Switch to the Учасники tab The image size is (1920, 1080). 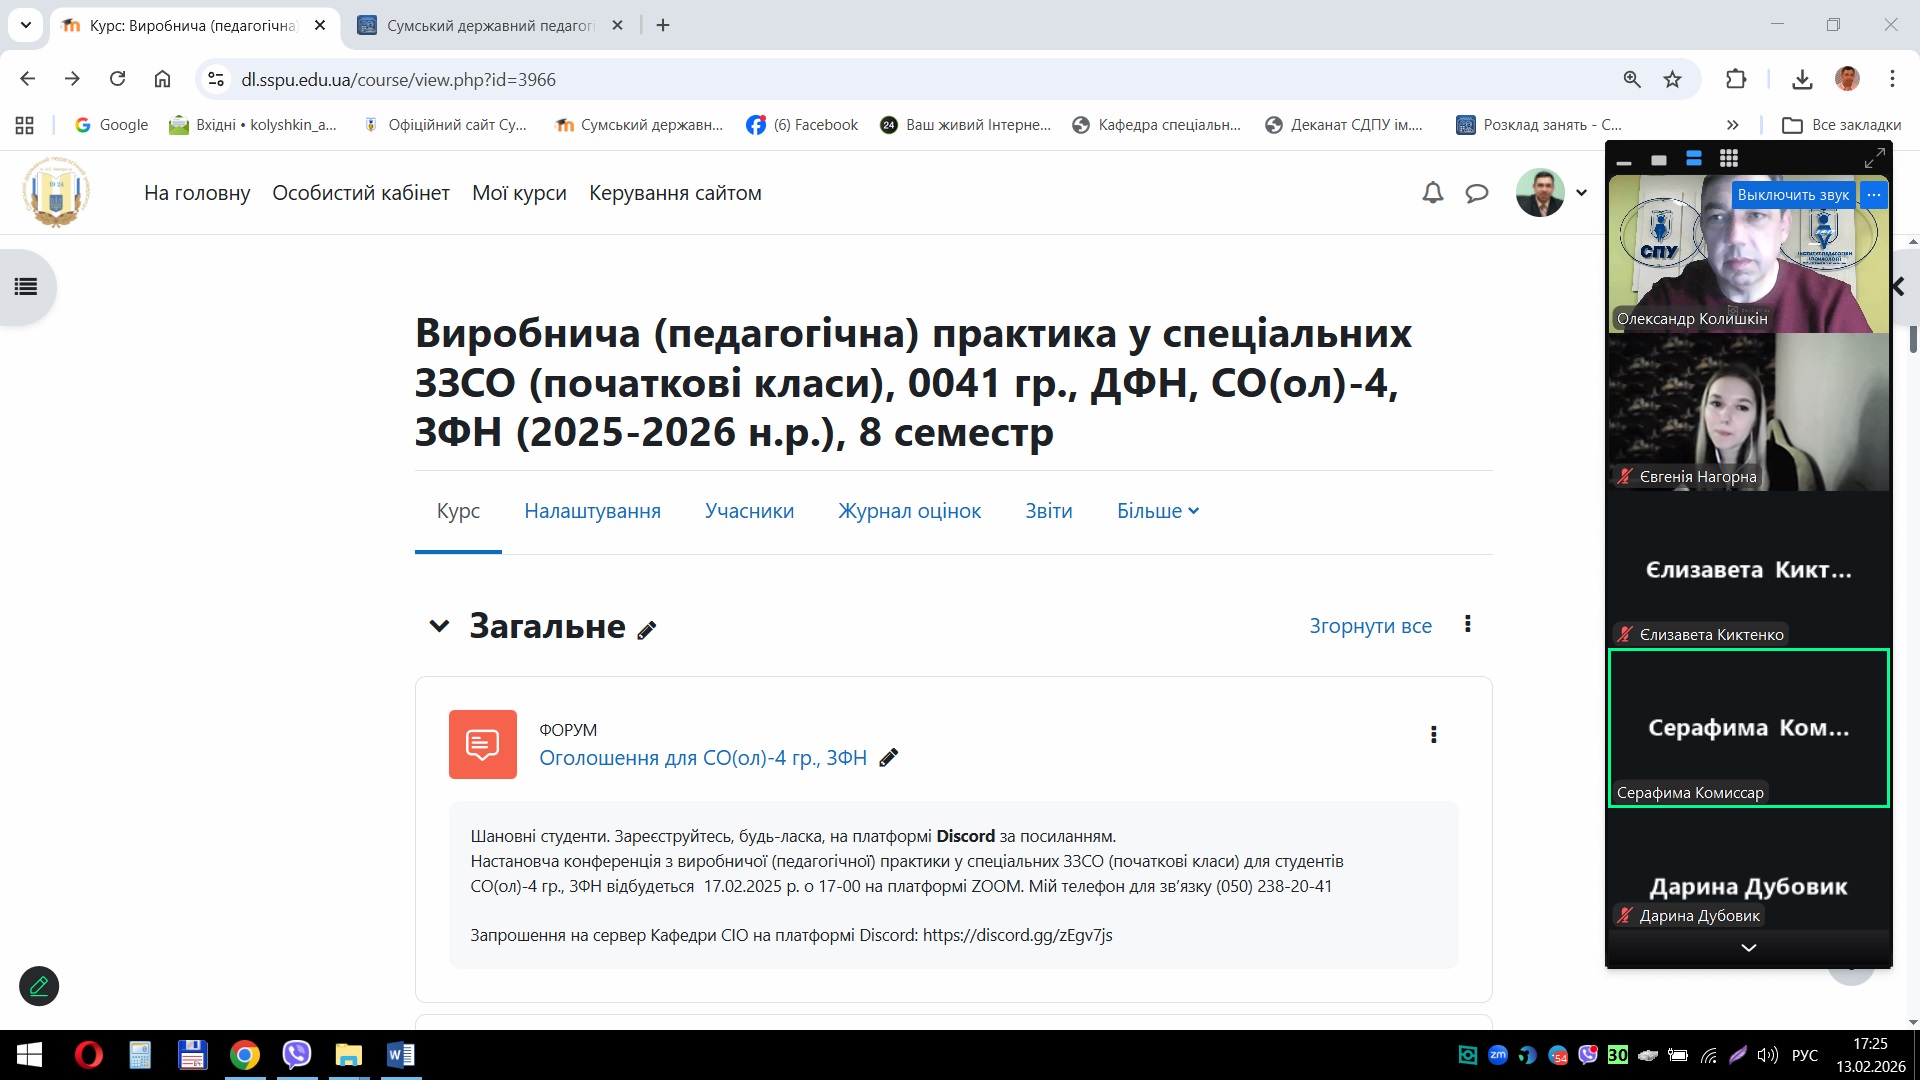coord(749,511)
